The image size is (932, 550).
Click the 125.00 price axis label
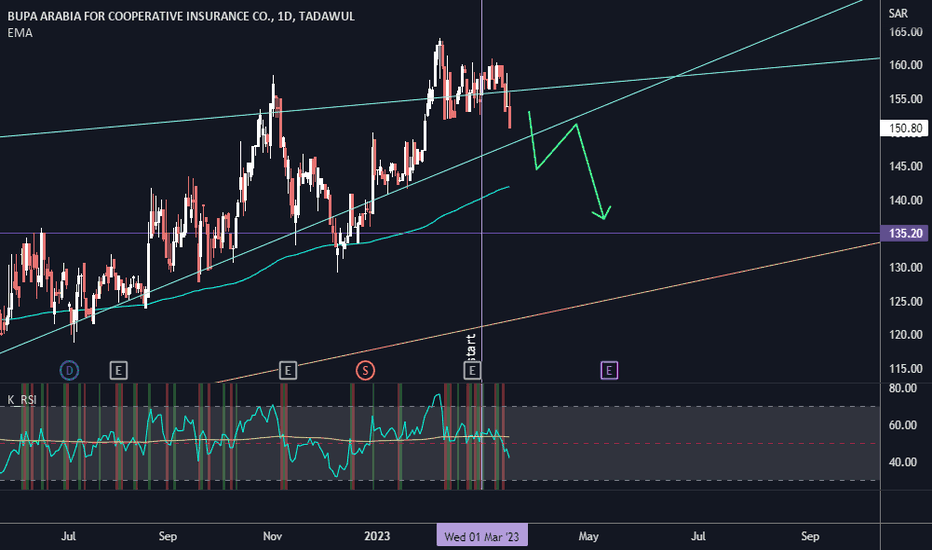(x=906, y=301)
